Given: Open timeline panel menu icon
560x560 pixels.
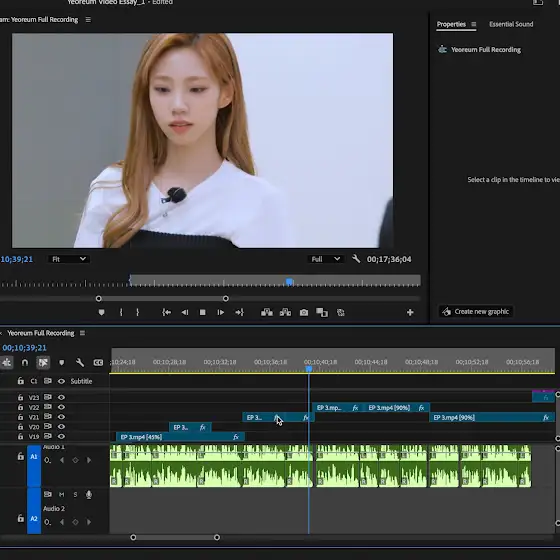Looking at the screenshot, I should tap(82, 333).
